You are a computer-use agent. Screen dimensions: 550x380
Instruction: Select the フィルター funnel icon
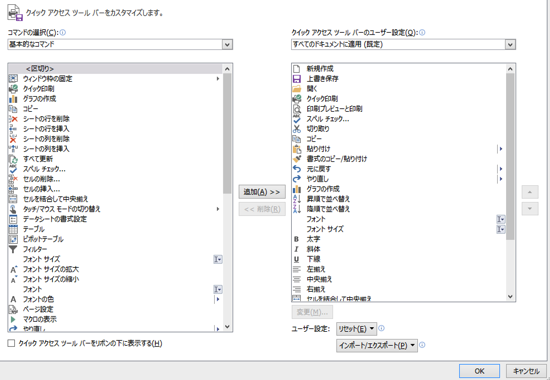click(x=13, y=249)
